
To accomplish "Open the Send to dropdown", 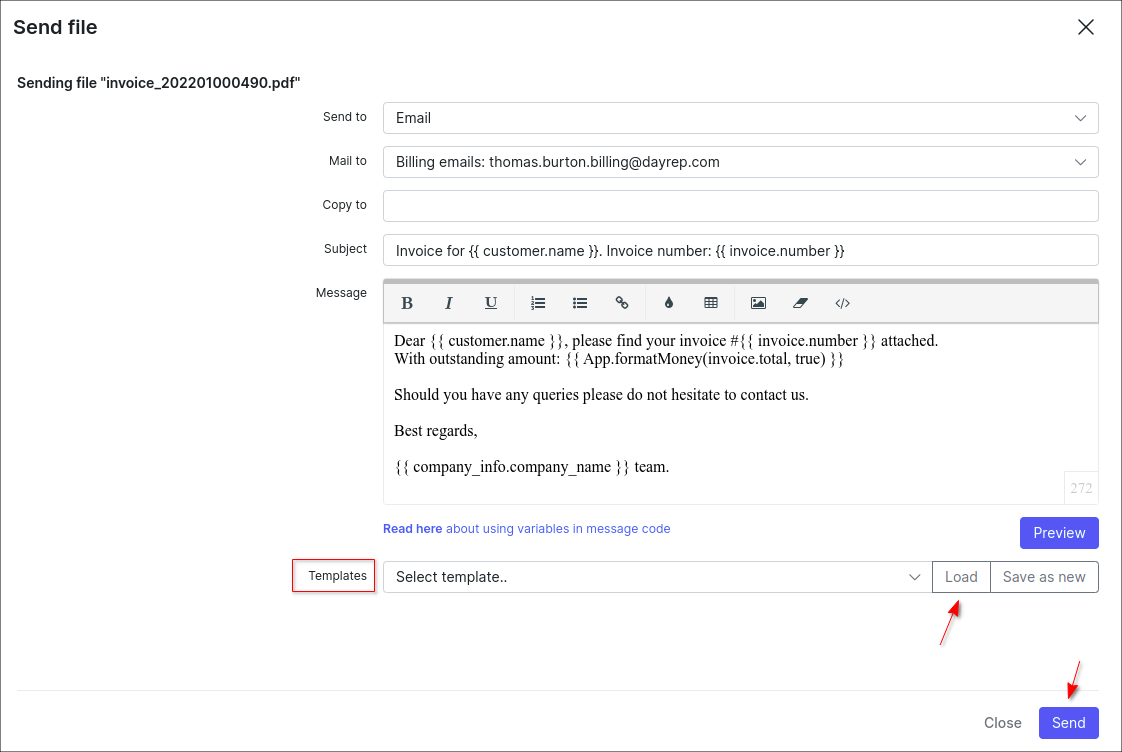I will pyautogui.click(x=740, y=118).
